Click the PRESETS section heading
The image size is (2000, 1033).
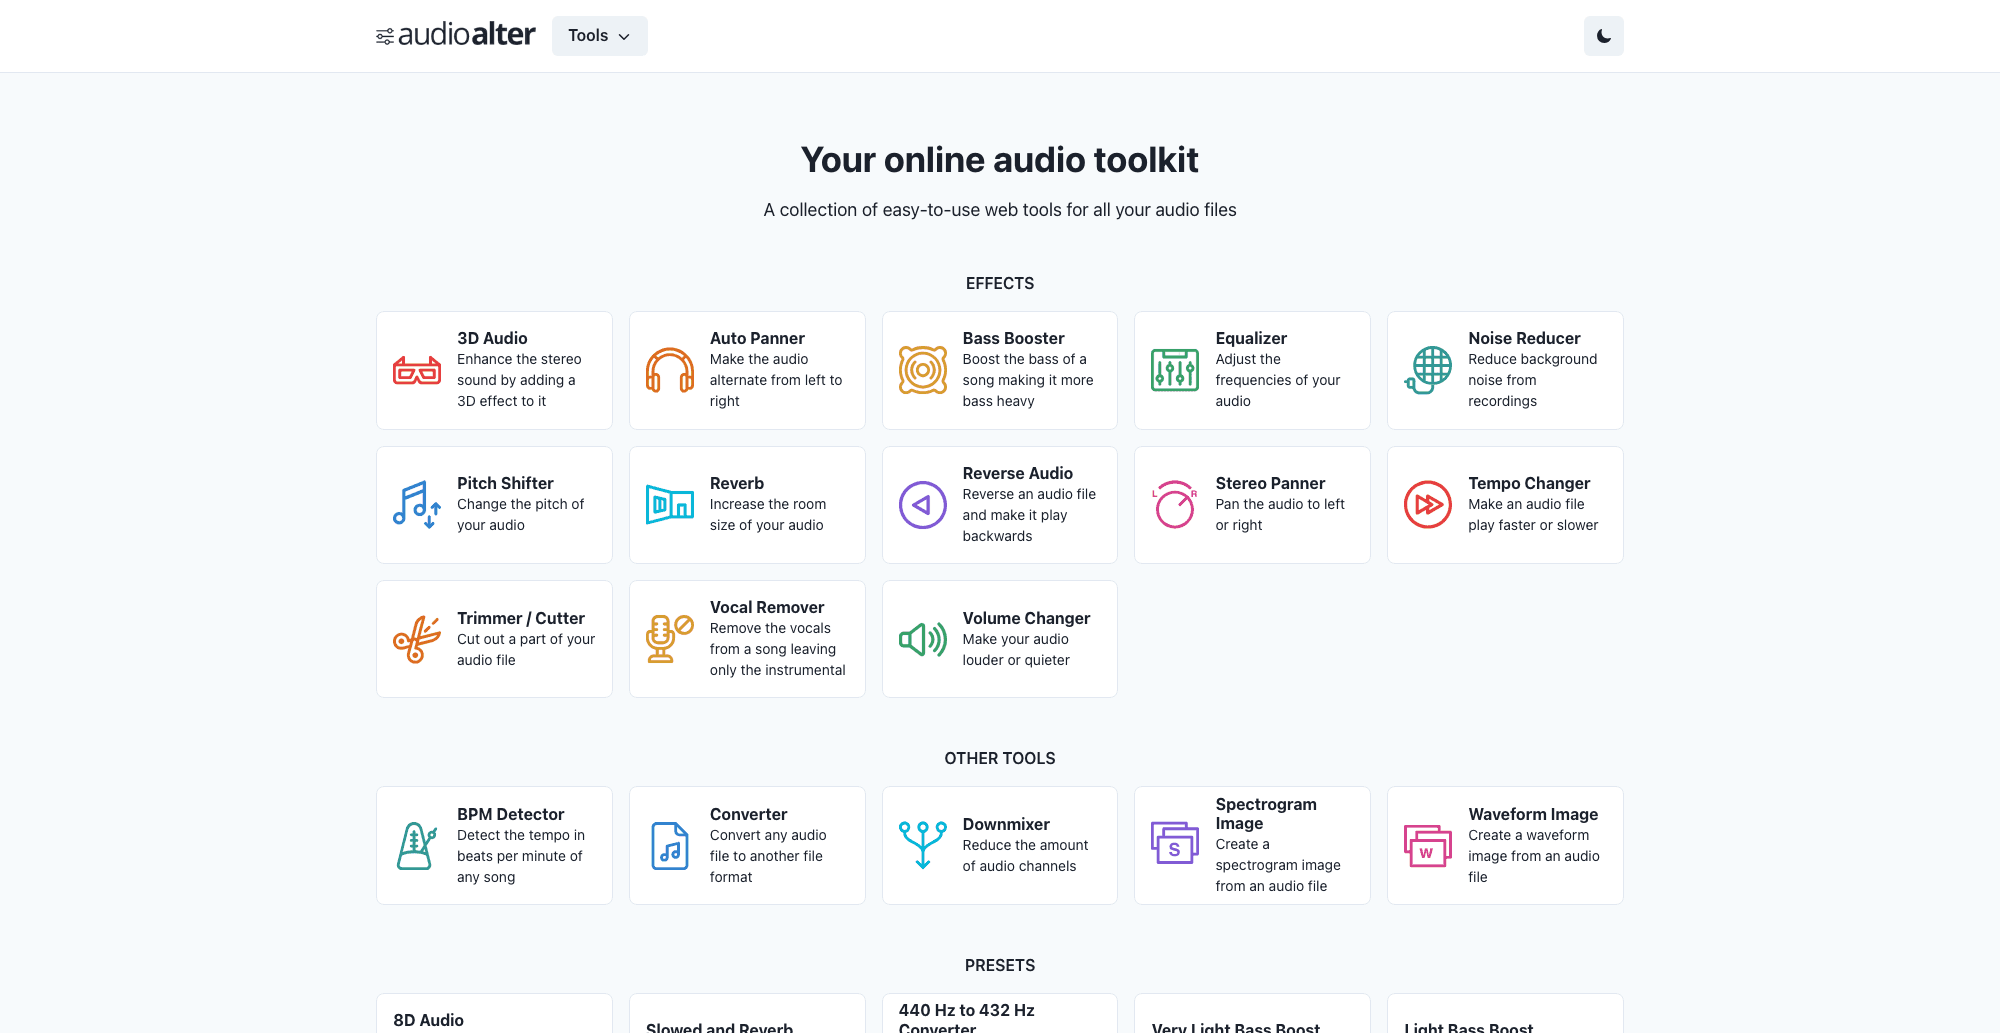coord(1000,965)
